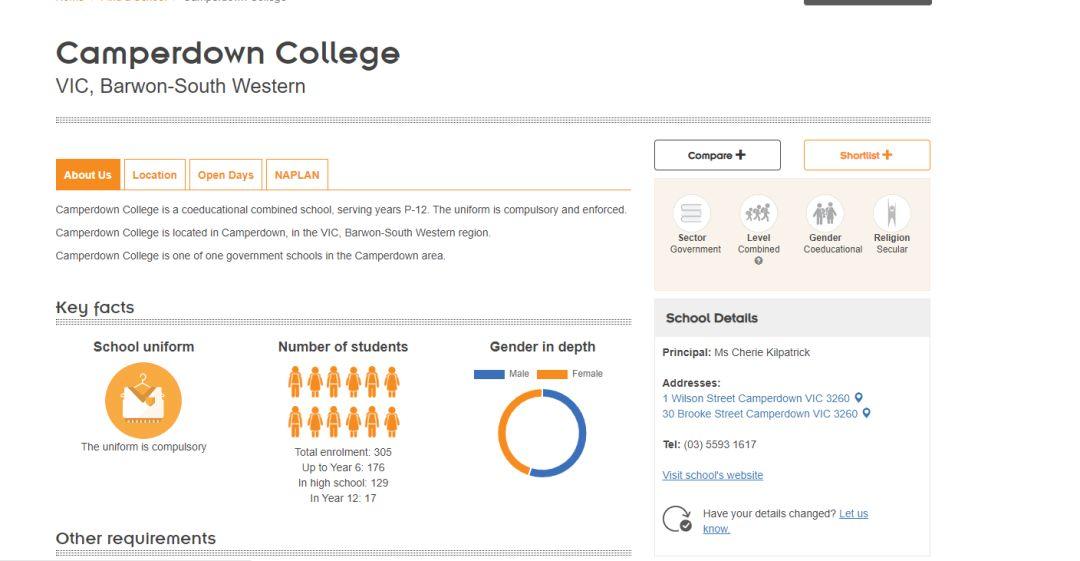This screenshot has width=1080, height=561.
Task: Click the About Us tab
Action: pyautogui.click(x=88, y=175)
